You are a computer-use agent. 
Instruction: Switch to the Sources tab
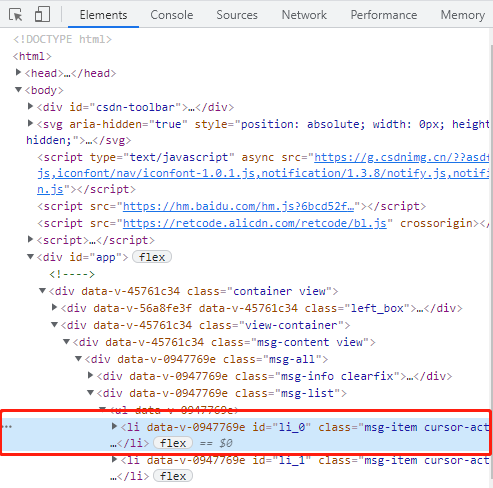pos(237,15)
